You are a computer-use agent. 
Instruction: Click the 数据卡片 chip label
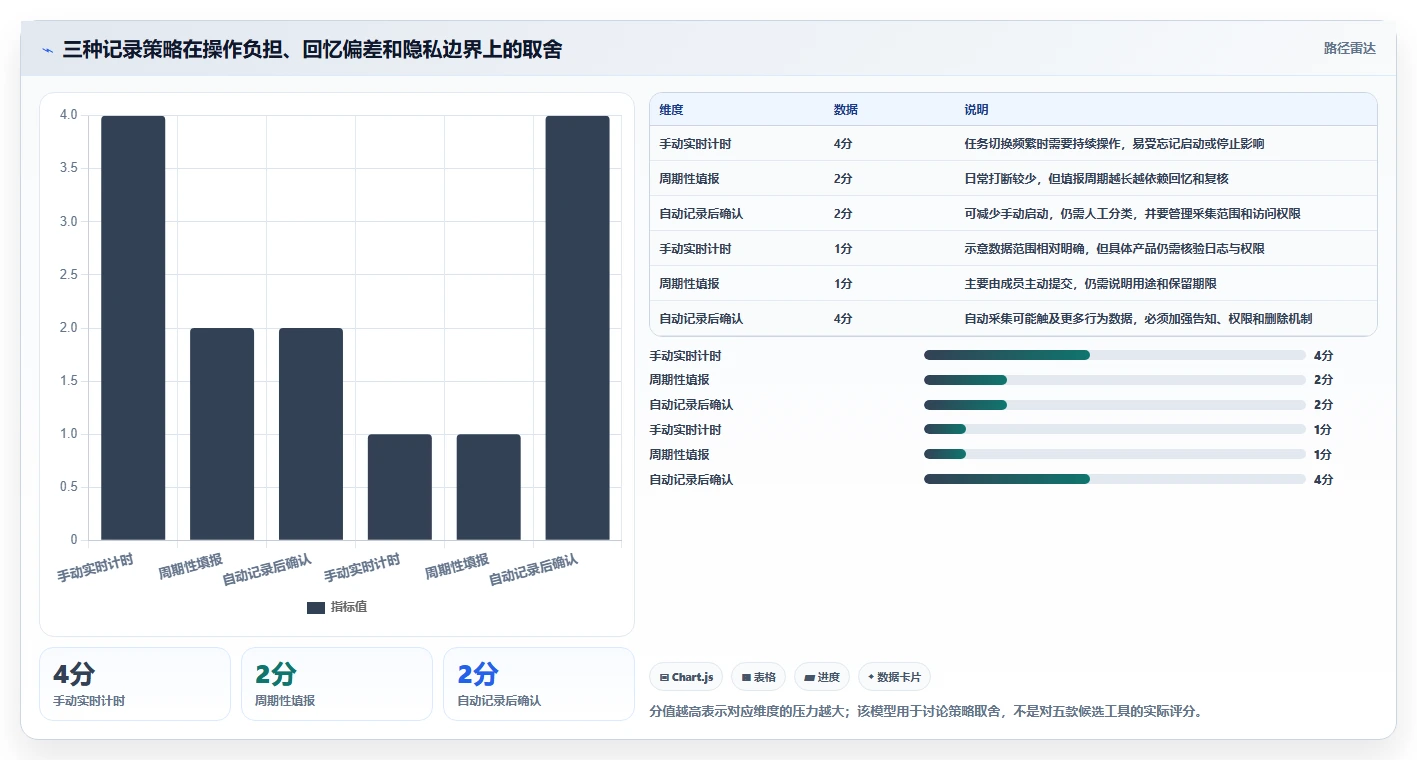[x=900, y=678]
